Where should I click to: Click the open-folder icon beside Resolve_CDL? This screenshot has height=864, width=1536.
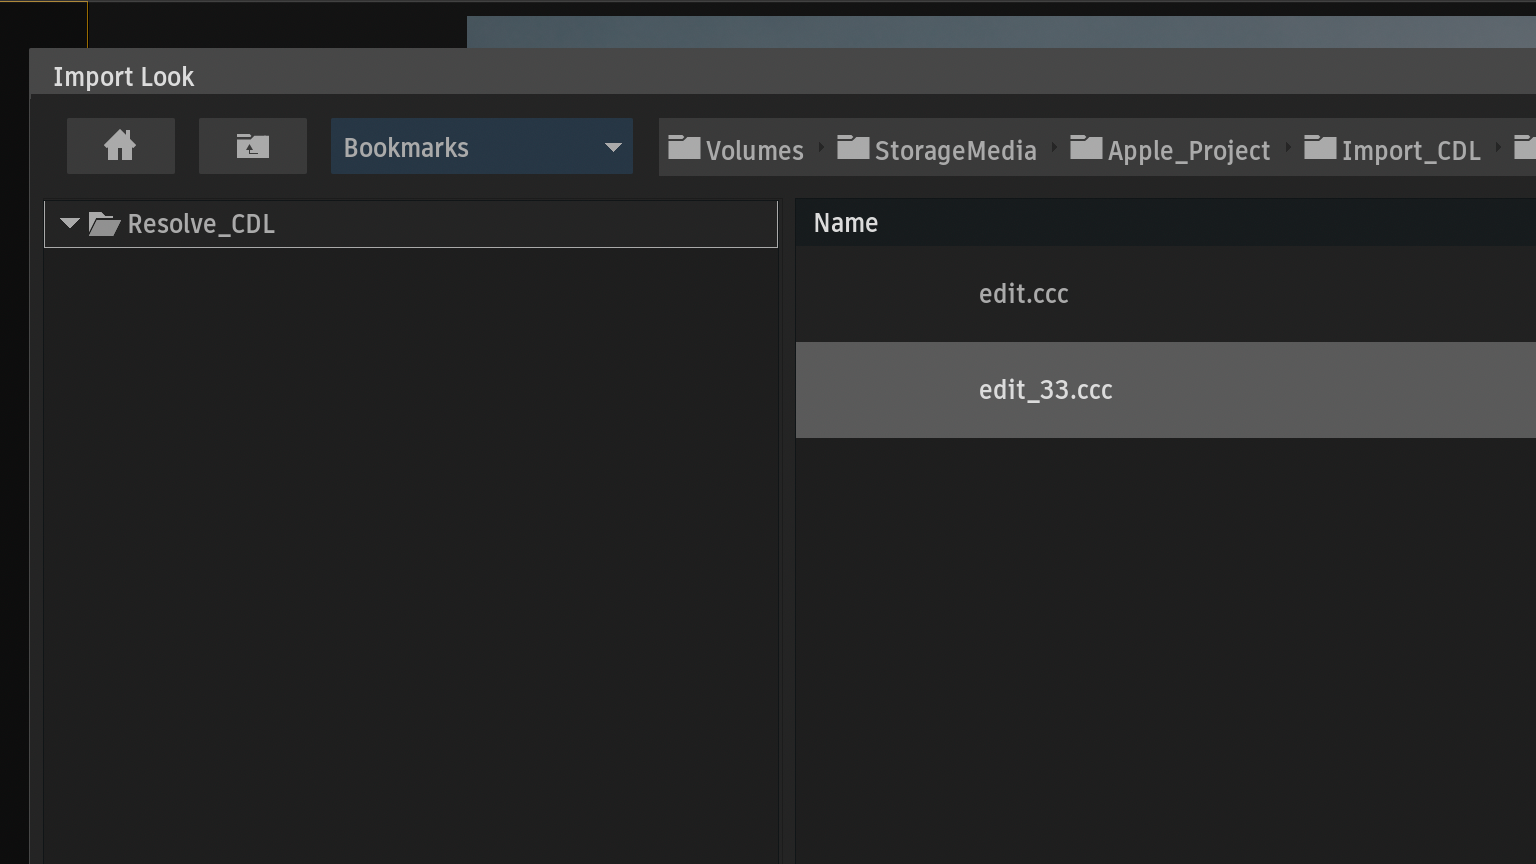pyautogui.click(x=104, y=224)
